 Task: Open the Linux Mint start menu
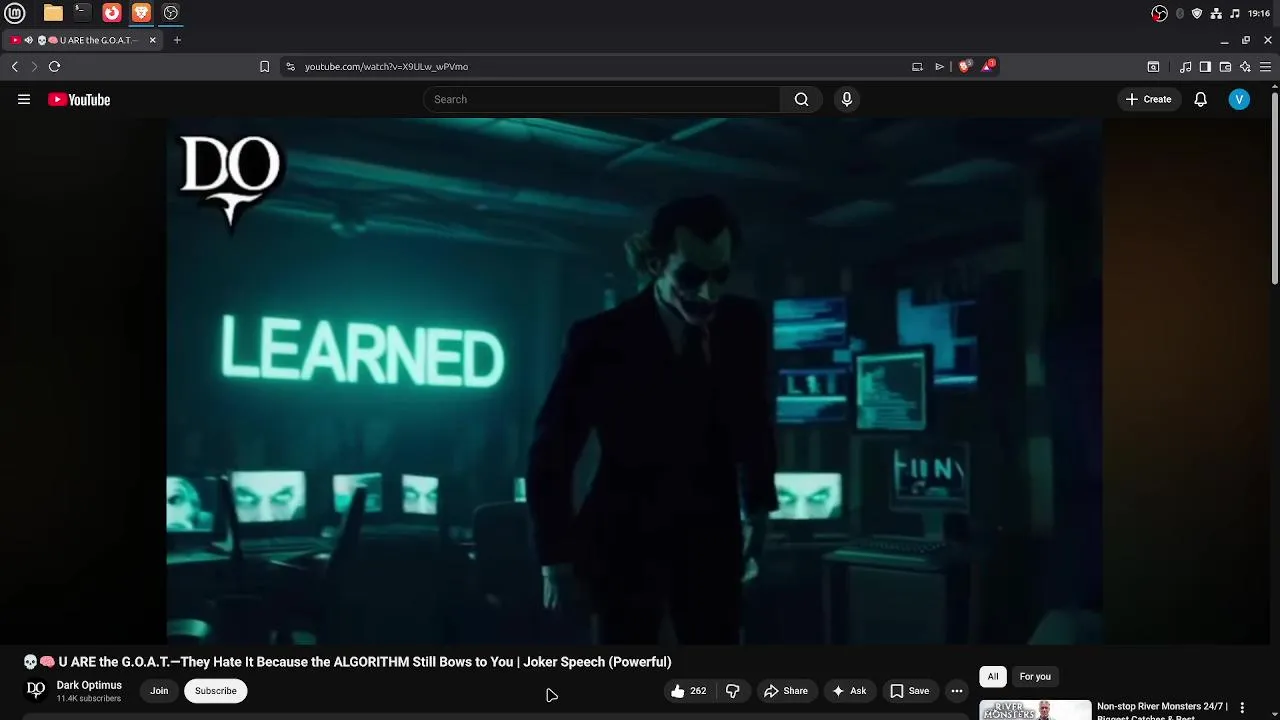15,13
